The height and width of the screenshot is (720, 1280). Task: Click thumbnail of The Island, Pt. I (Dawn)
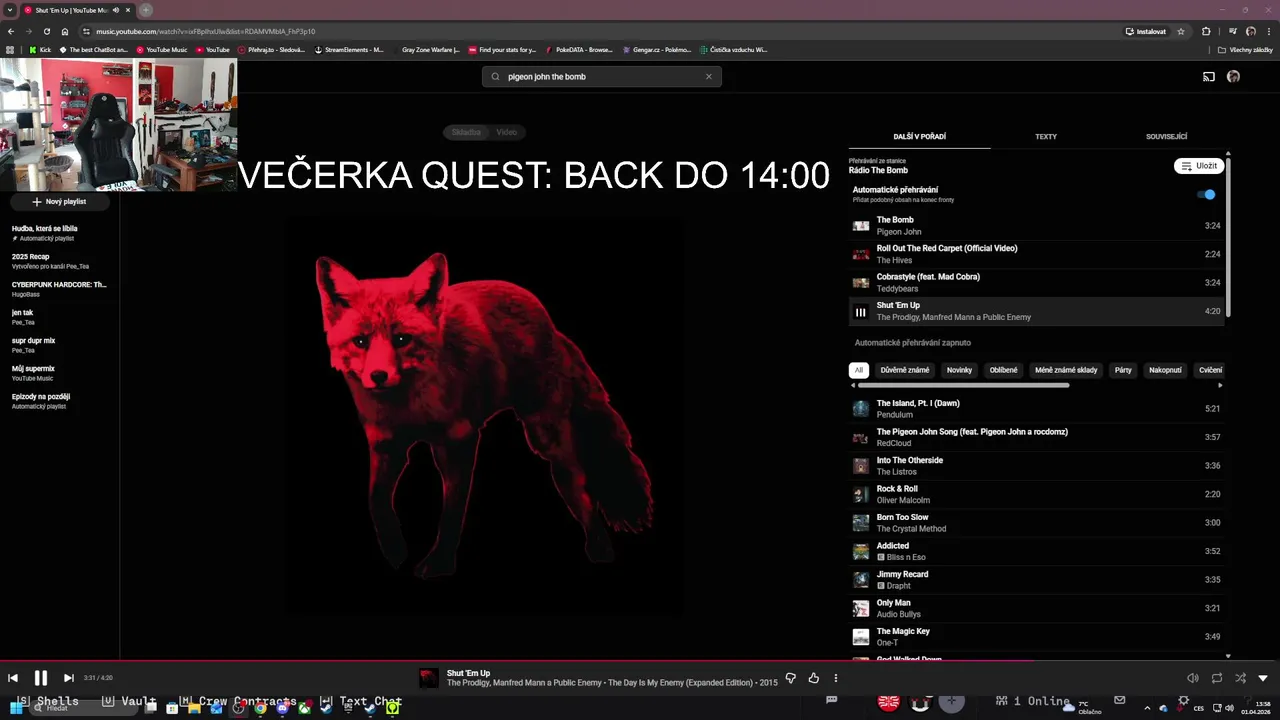pyautogui.click(x=860, y=409)
